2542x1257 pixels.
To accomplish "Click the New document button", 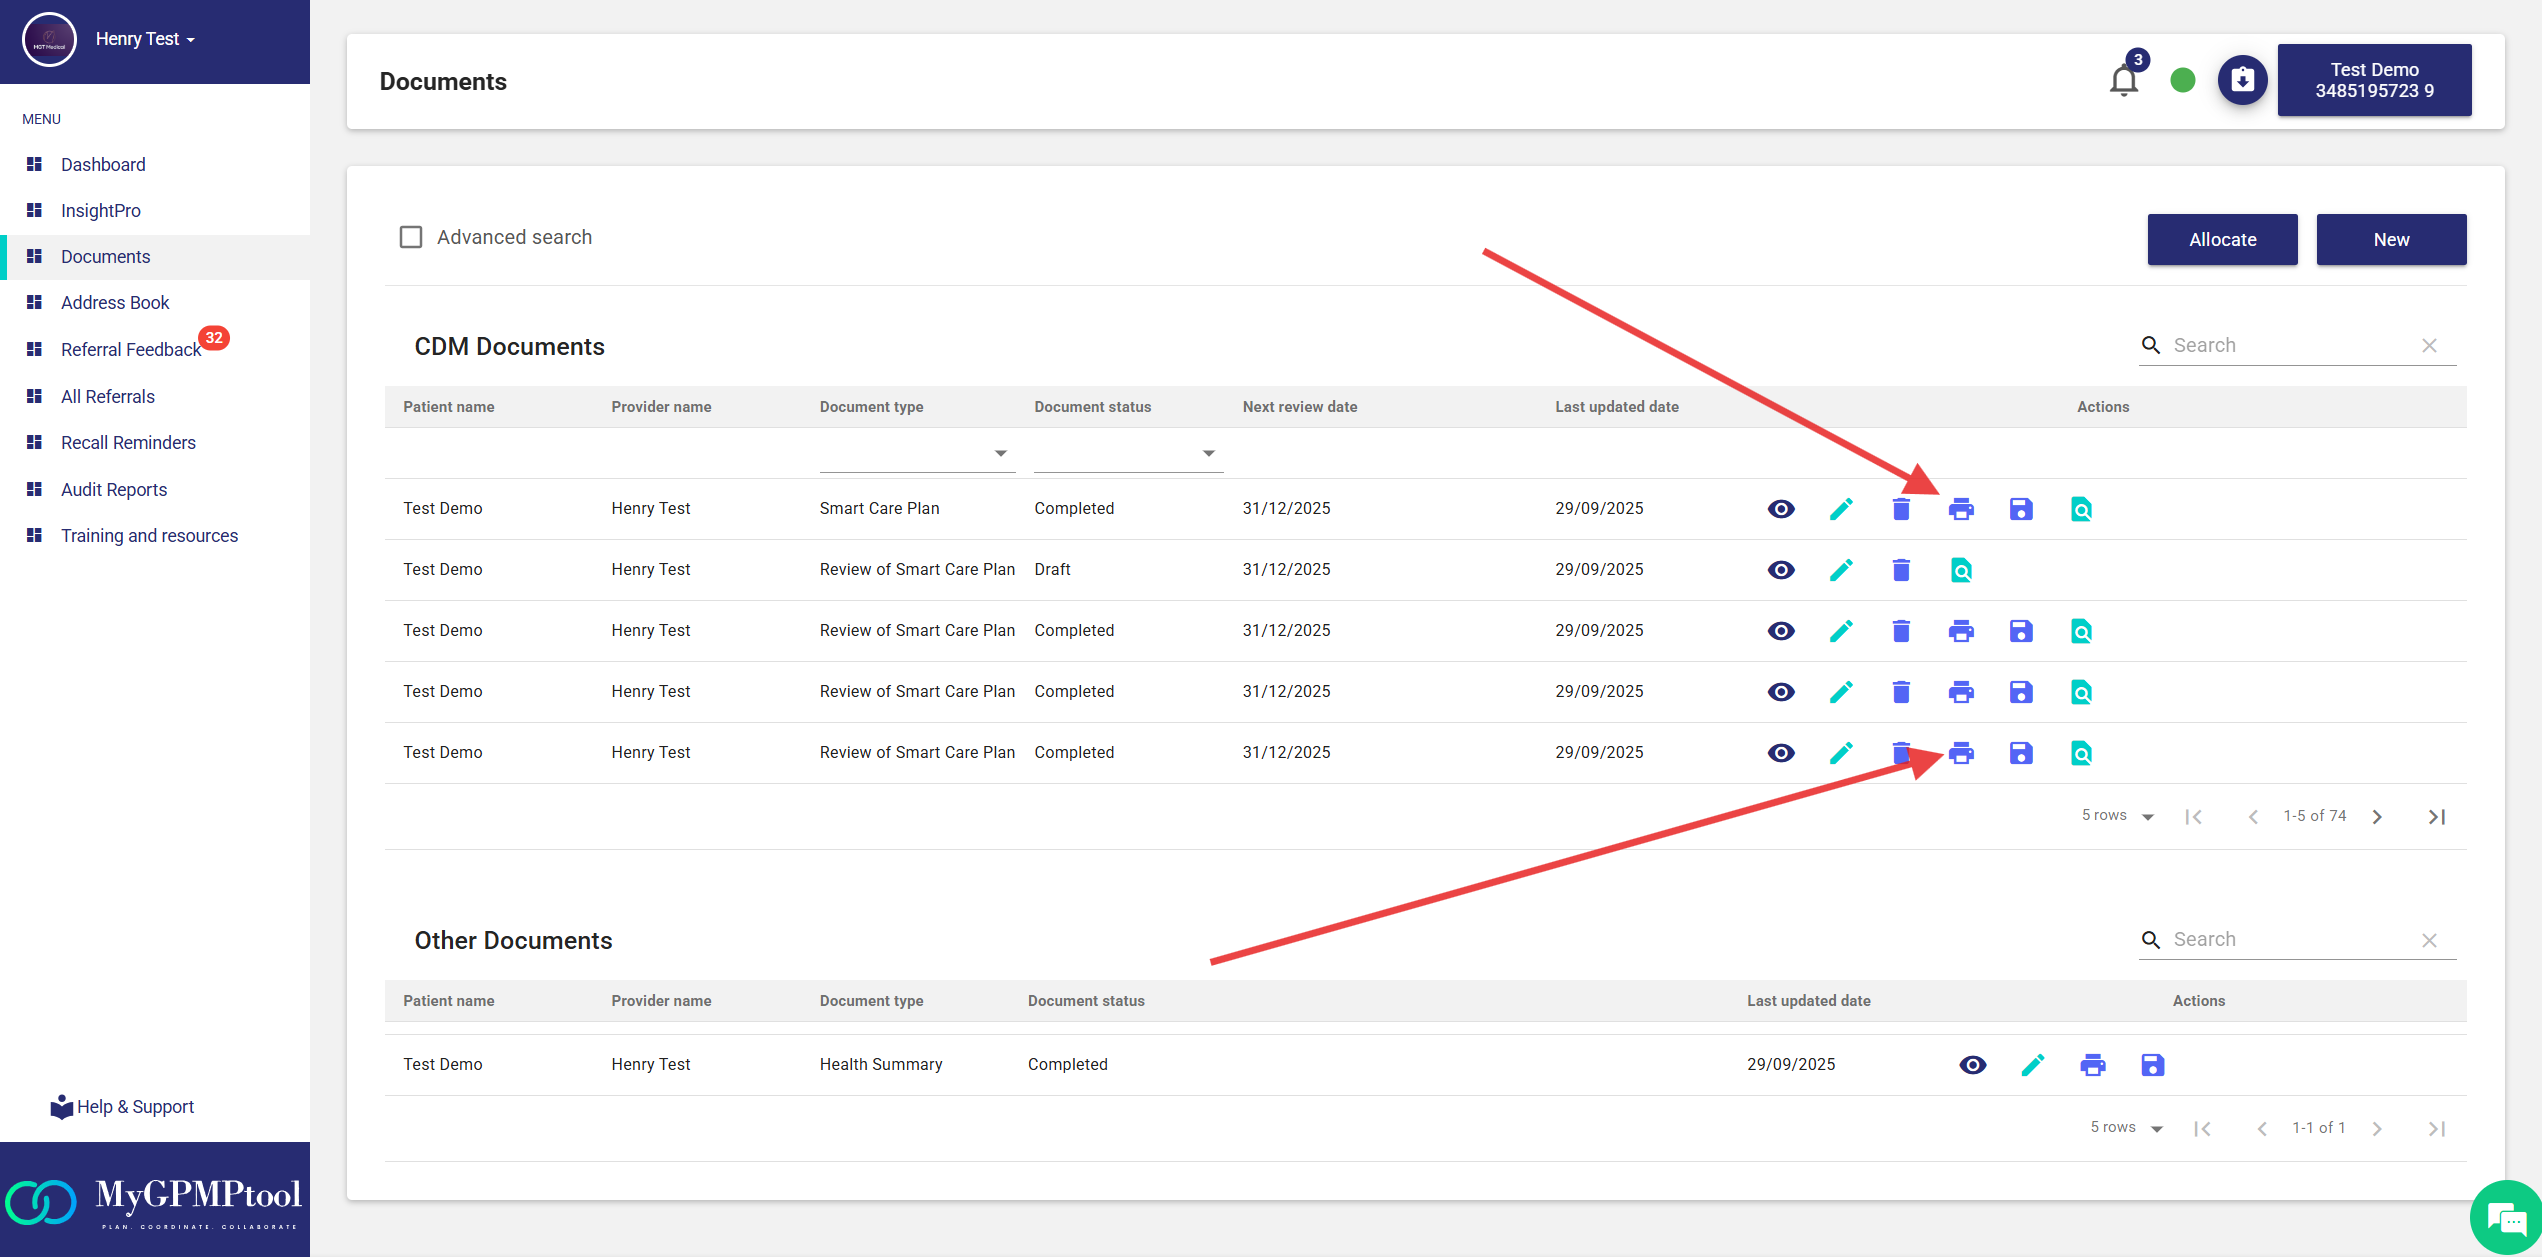I will point(2390,239).
